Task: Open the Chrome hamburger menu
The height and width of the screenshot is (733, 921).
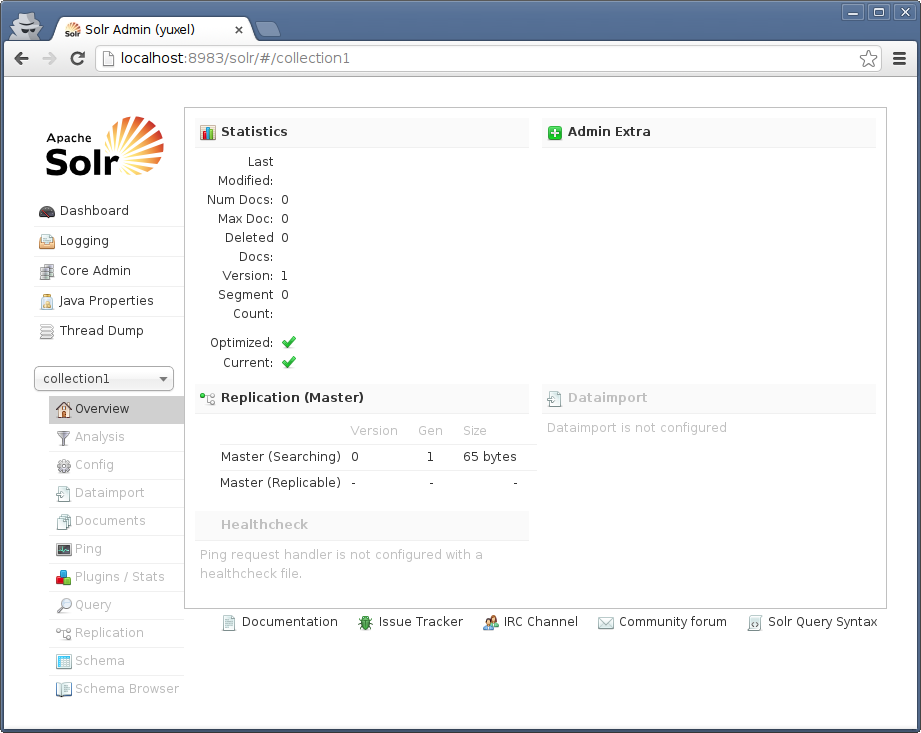Action: point(899,59)
